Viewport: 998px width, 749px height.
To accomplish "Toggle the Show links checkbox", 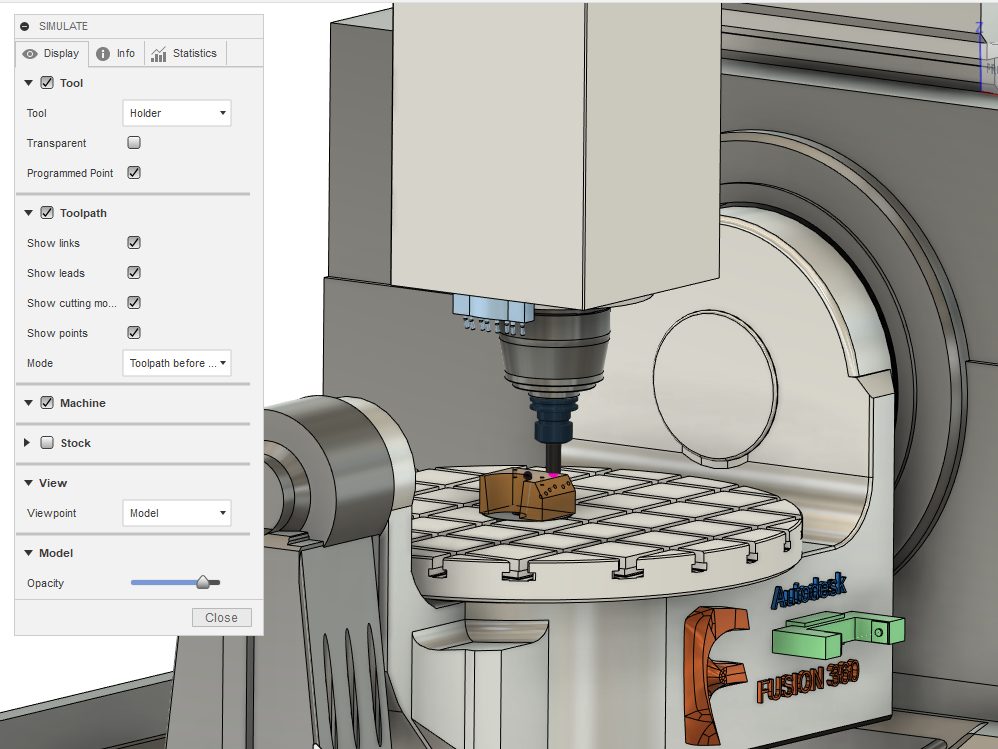I will coord(134,243).
